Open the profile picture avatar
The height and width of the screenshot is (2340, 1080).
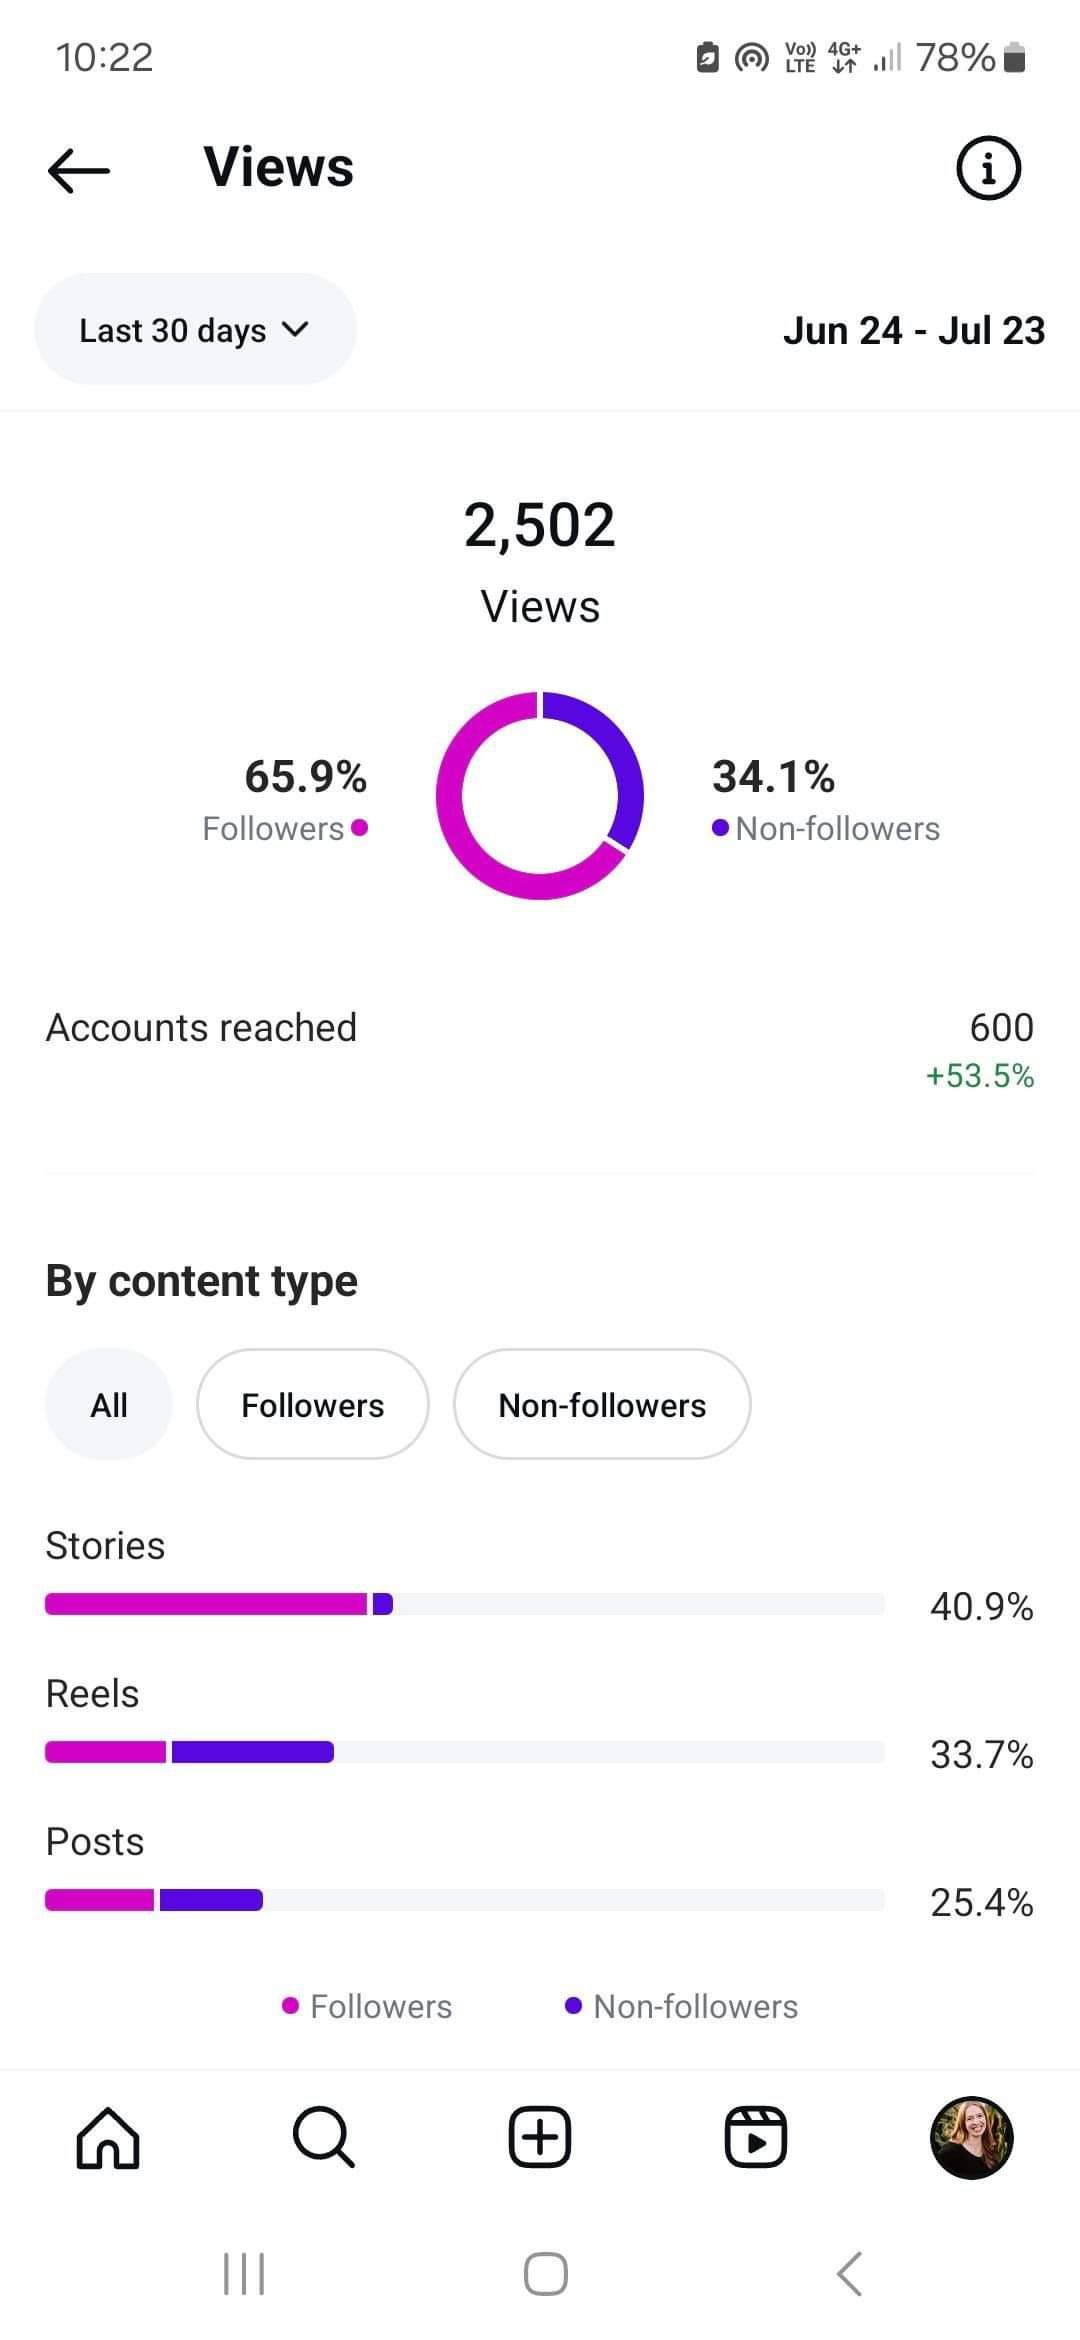(x=971, y=2137)
